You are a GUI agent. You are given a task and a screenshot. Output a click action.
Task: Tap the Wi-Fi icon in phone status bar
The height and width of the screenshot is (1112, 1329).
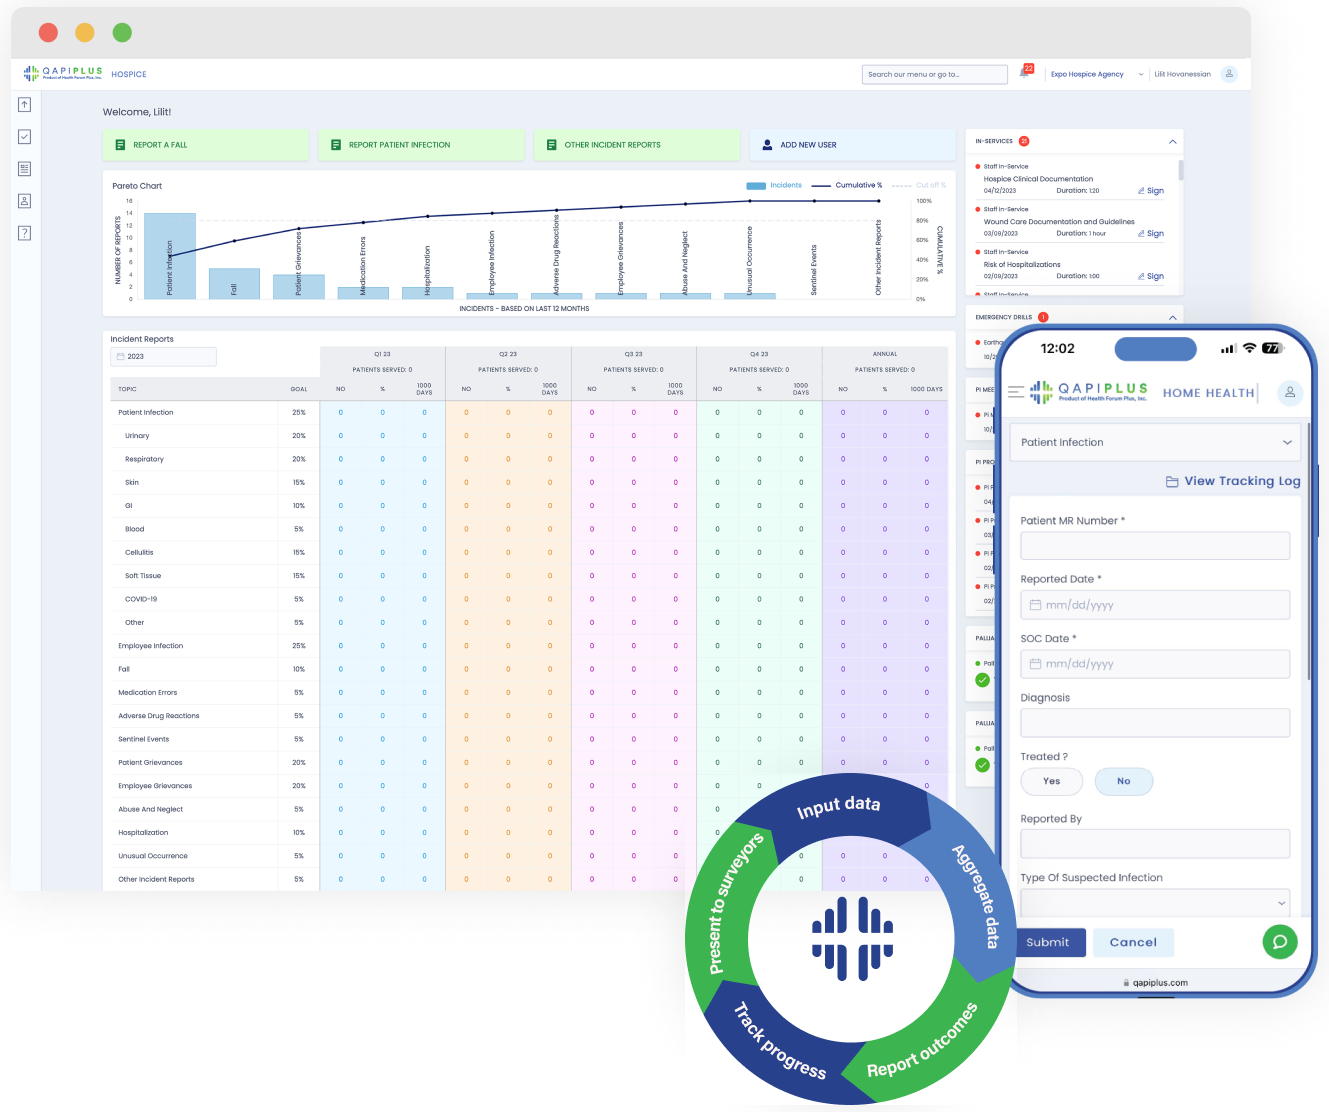click(1249, 348)
